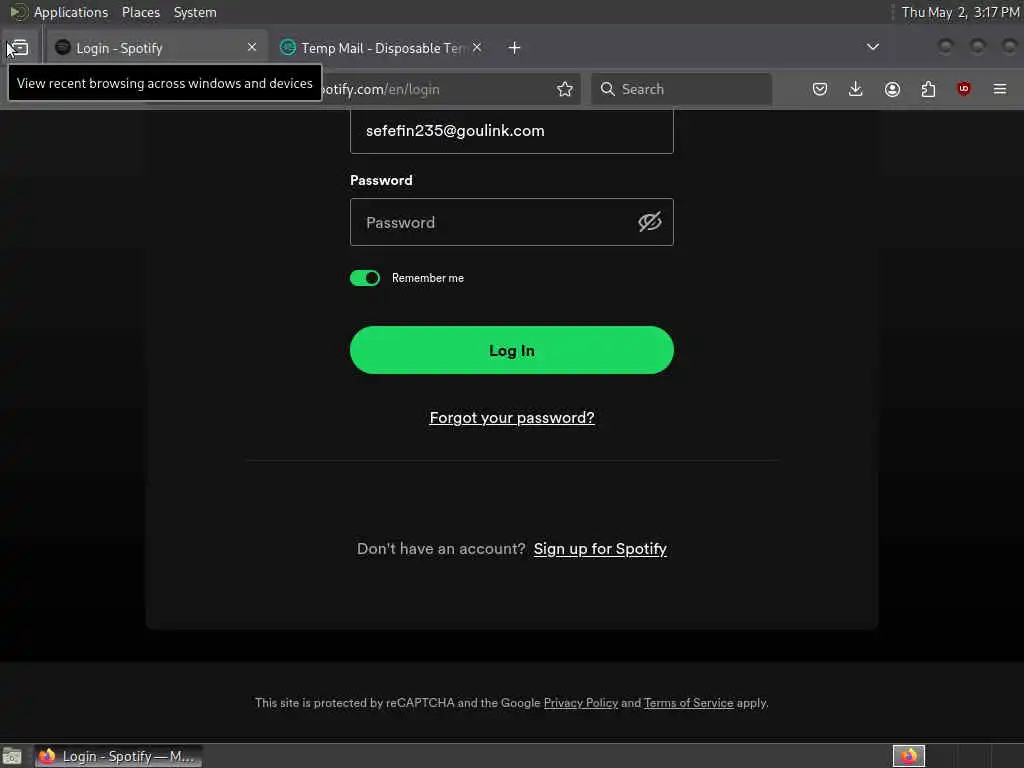The width and height of the screenshot is (1024, 768).
Task: Open the Firefox hamburger menu
Action: coord(1000,89)
